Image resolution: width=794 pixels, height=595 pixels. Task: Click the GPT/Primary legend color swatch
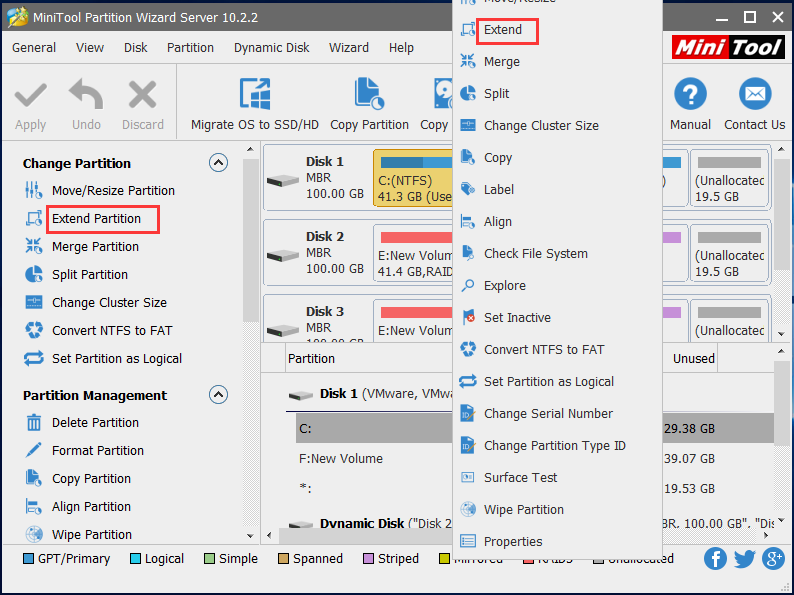28,559
